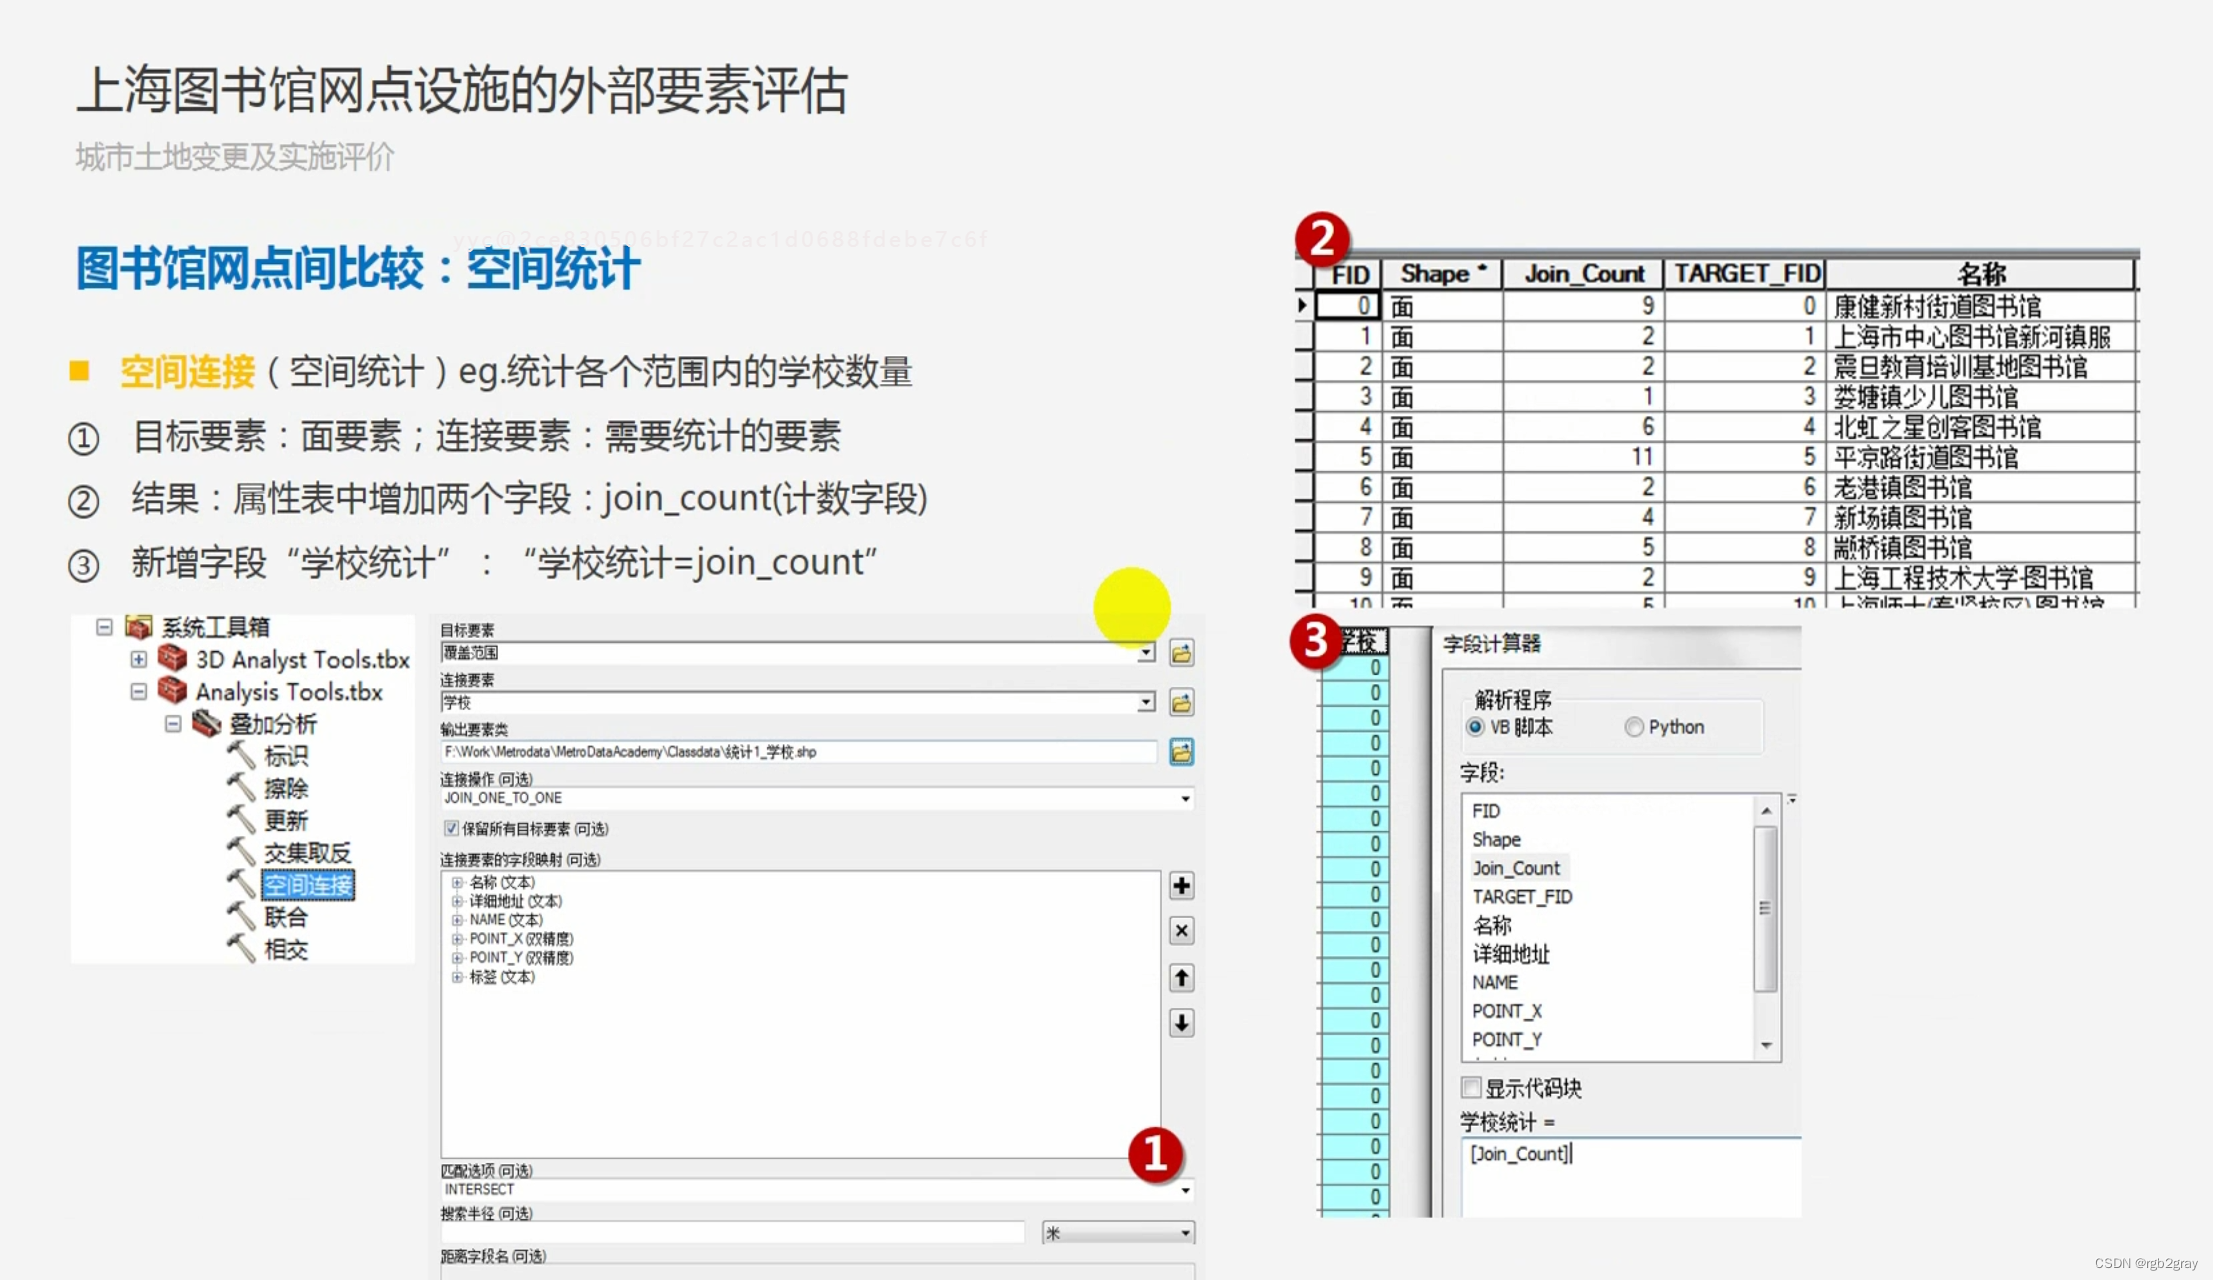The width and height of the screenshot is (2213, 1280).
Task: Select the row marker for FID 0
Action: click(x=1303, y=306)
